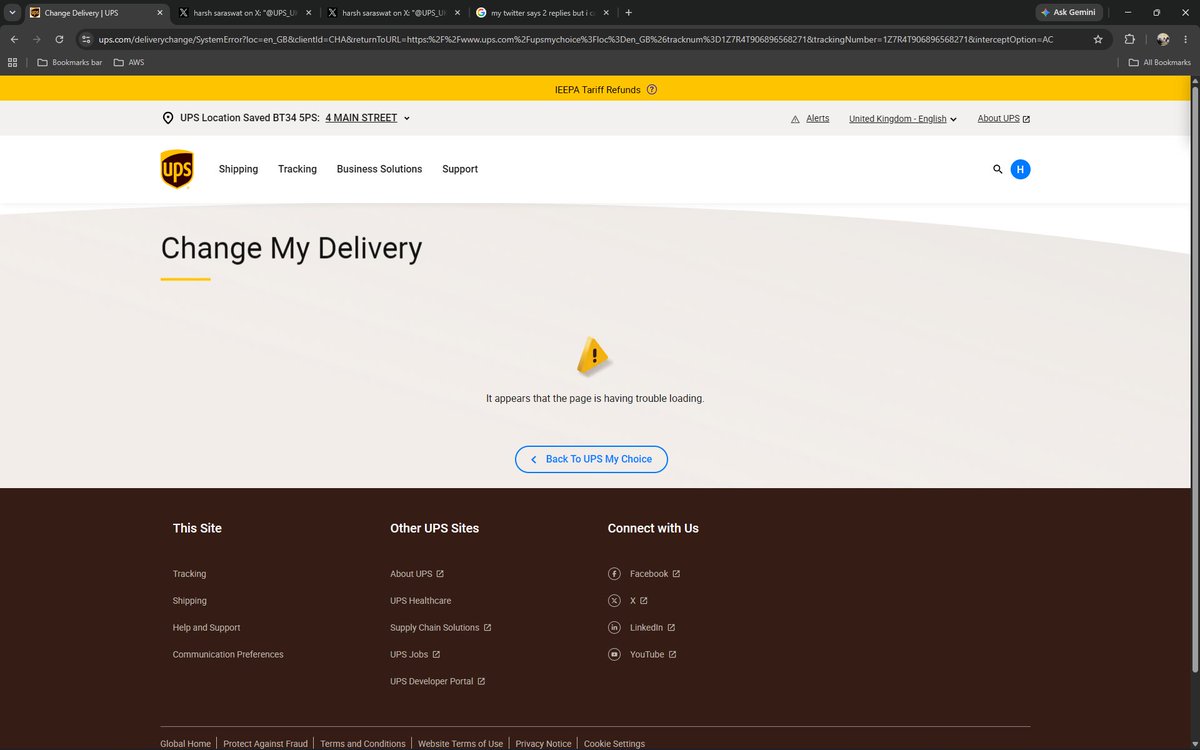
Task: Open footer Shipping link
Action: click(190, 601)
